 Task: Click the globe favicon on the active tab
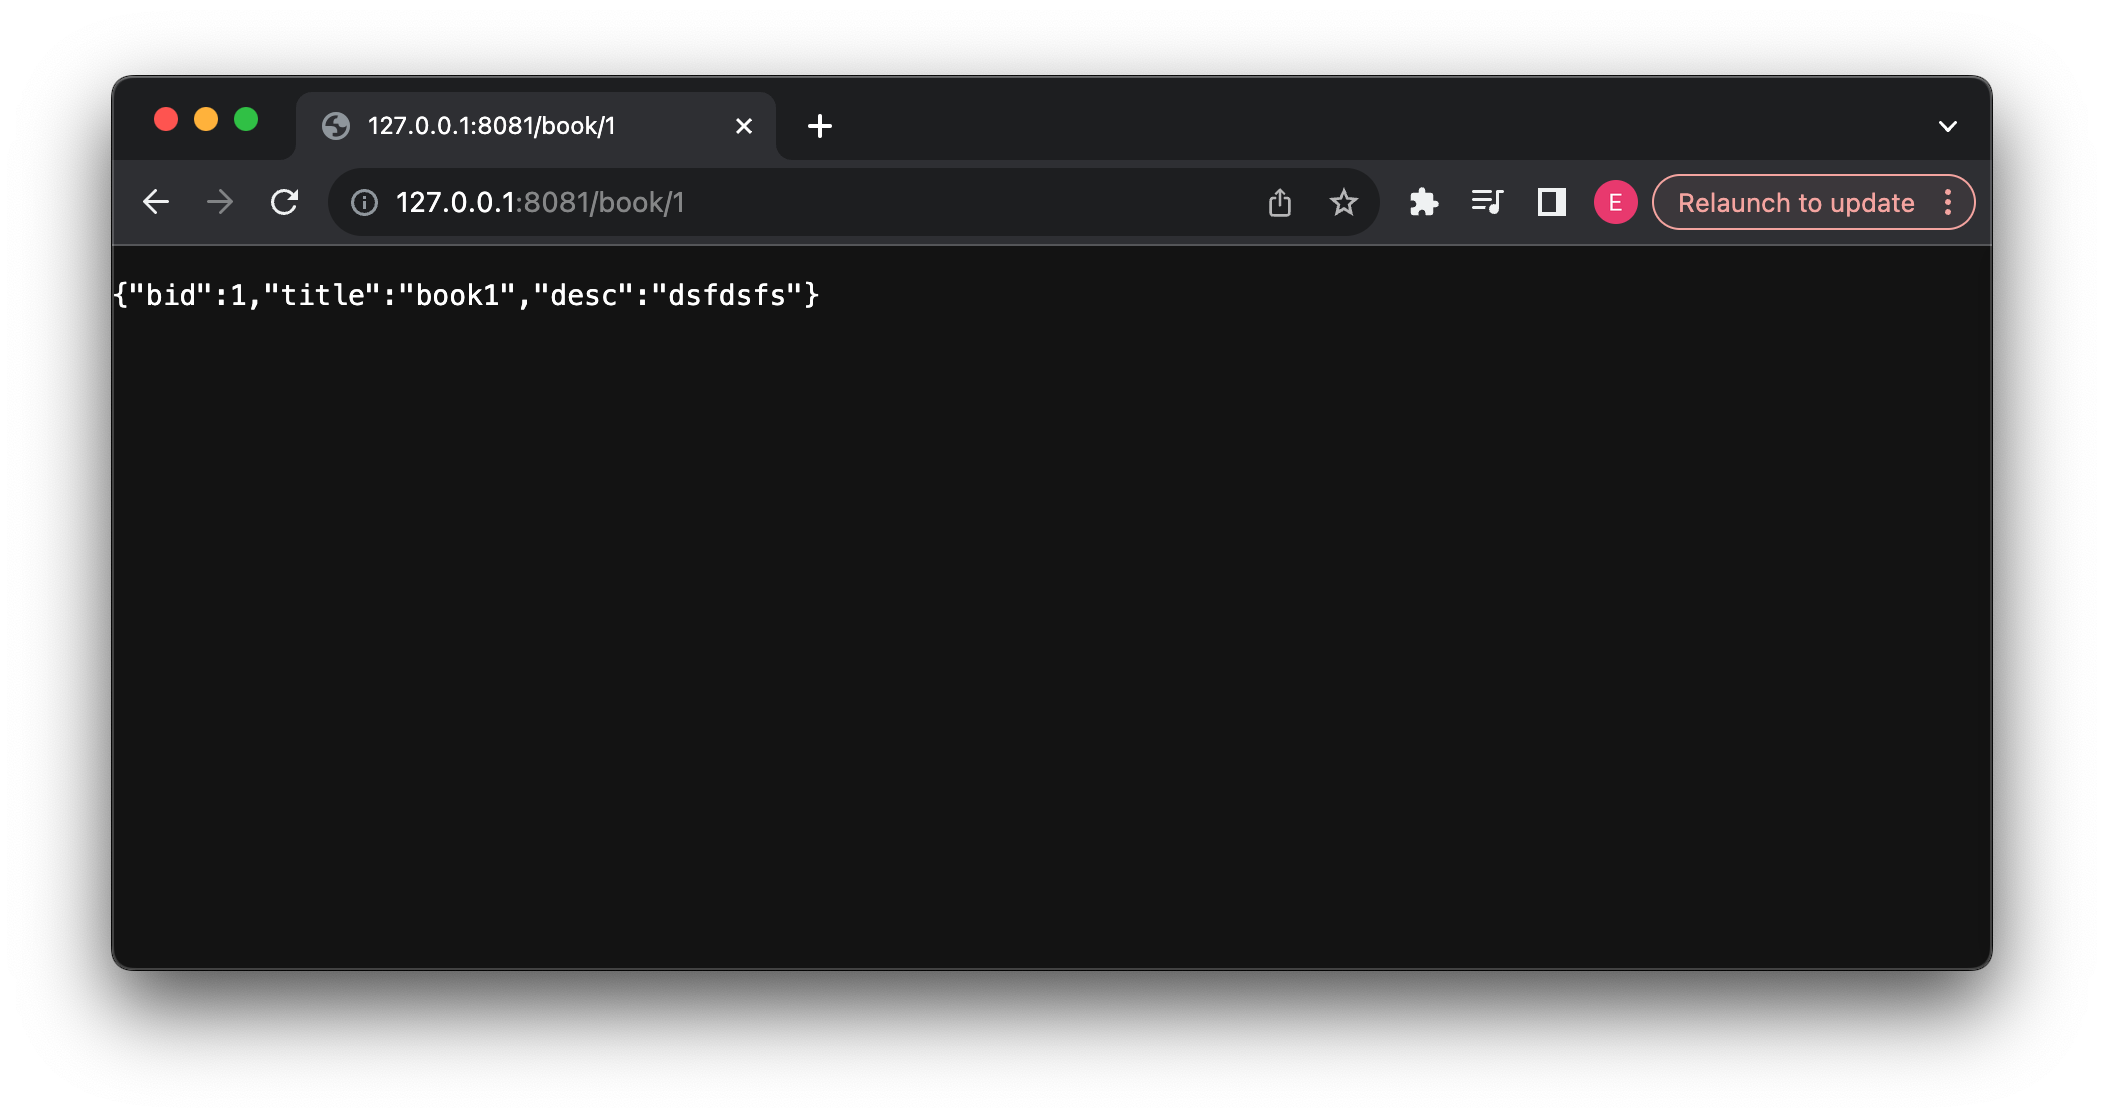point(335,126)
